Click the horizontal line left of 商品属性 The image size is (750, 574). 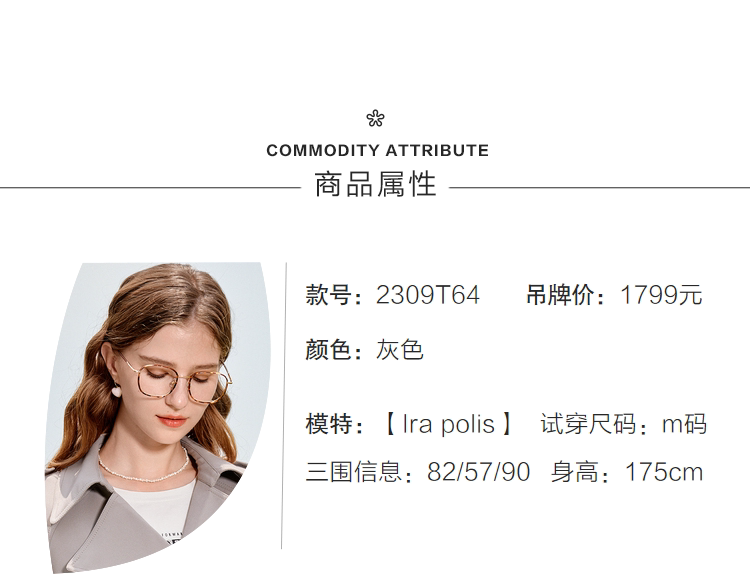click(x=150, y=187)
